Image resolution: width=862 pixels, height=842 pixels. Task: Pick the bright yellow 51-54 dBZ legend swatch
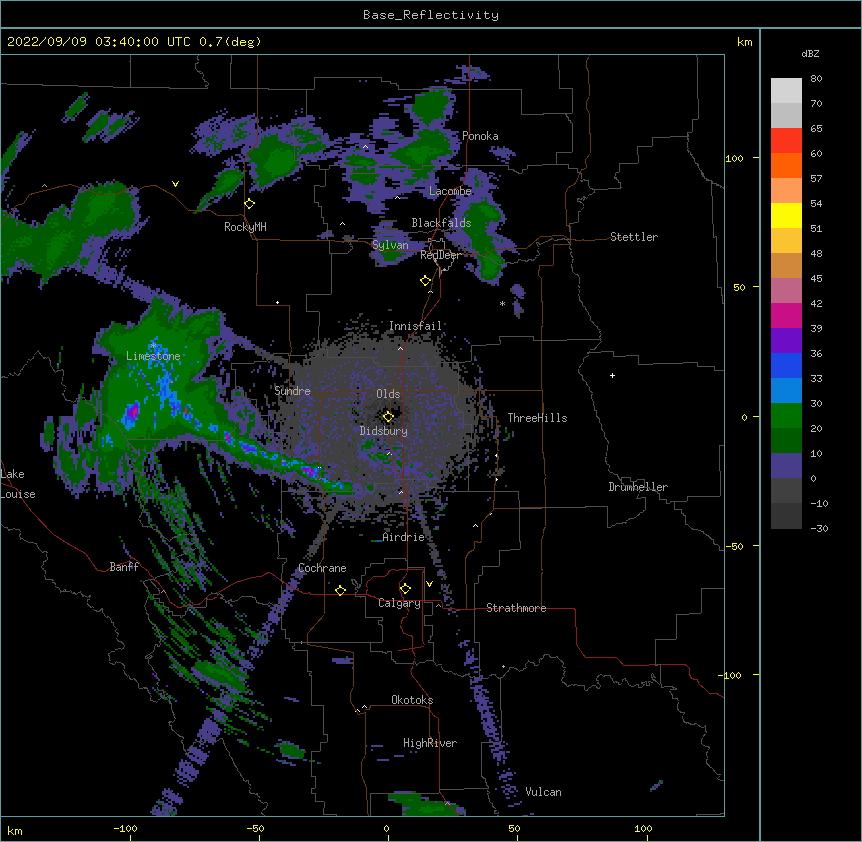click(786, 215)
